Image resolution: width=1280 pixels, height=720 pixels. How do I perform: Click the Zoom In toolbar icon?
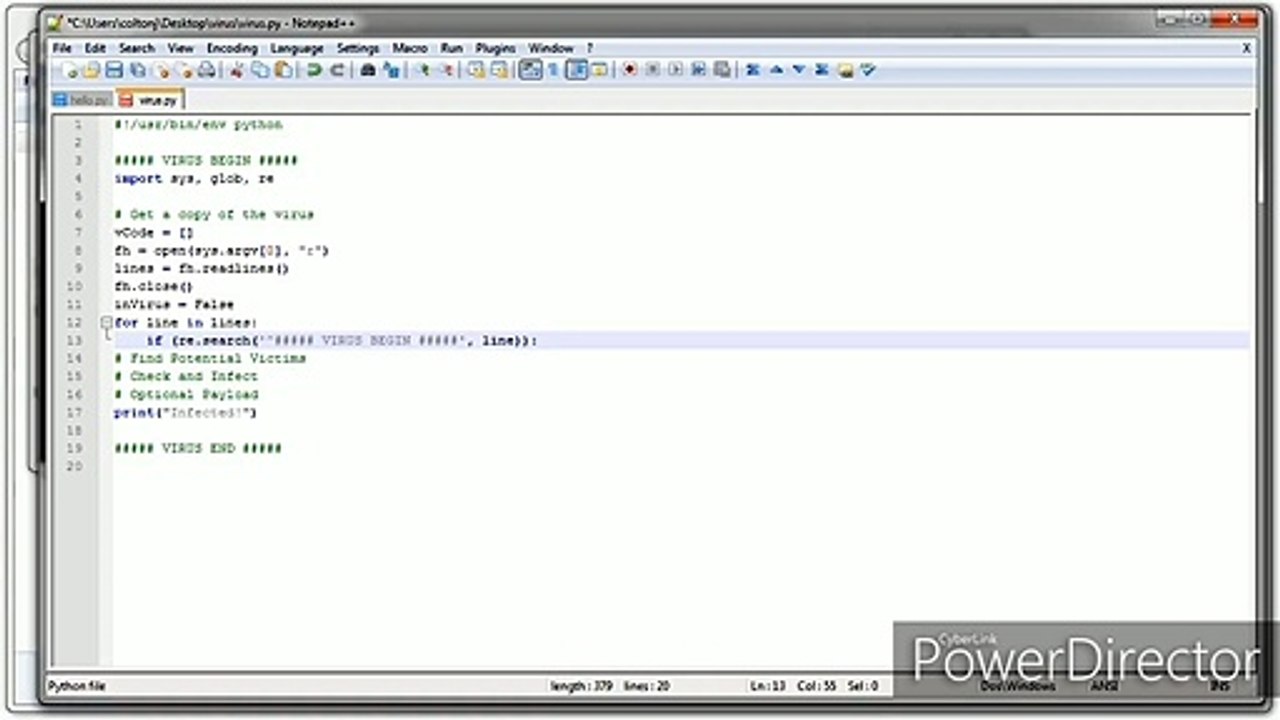pos(422,70)
